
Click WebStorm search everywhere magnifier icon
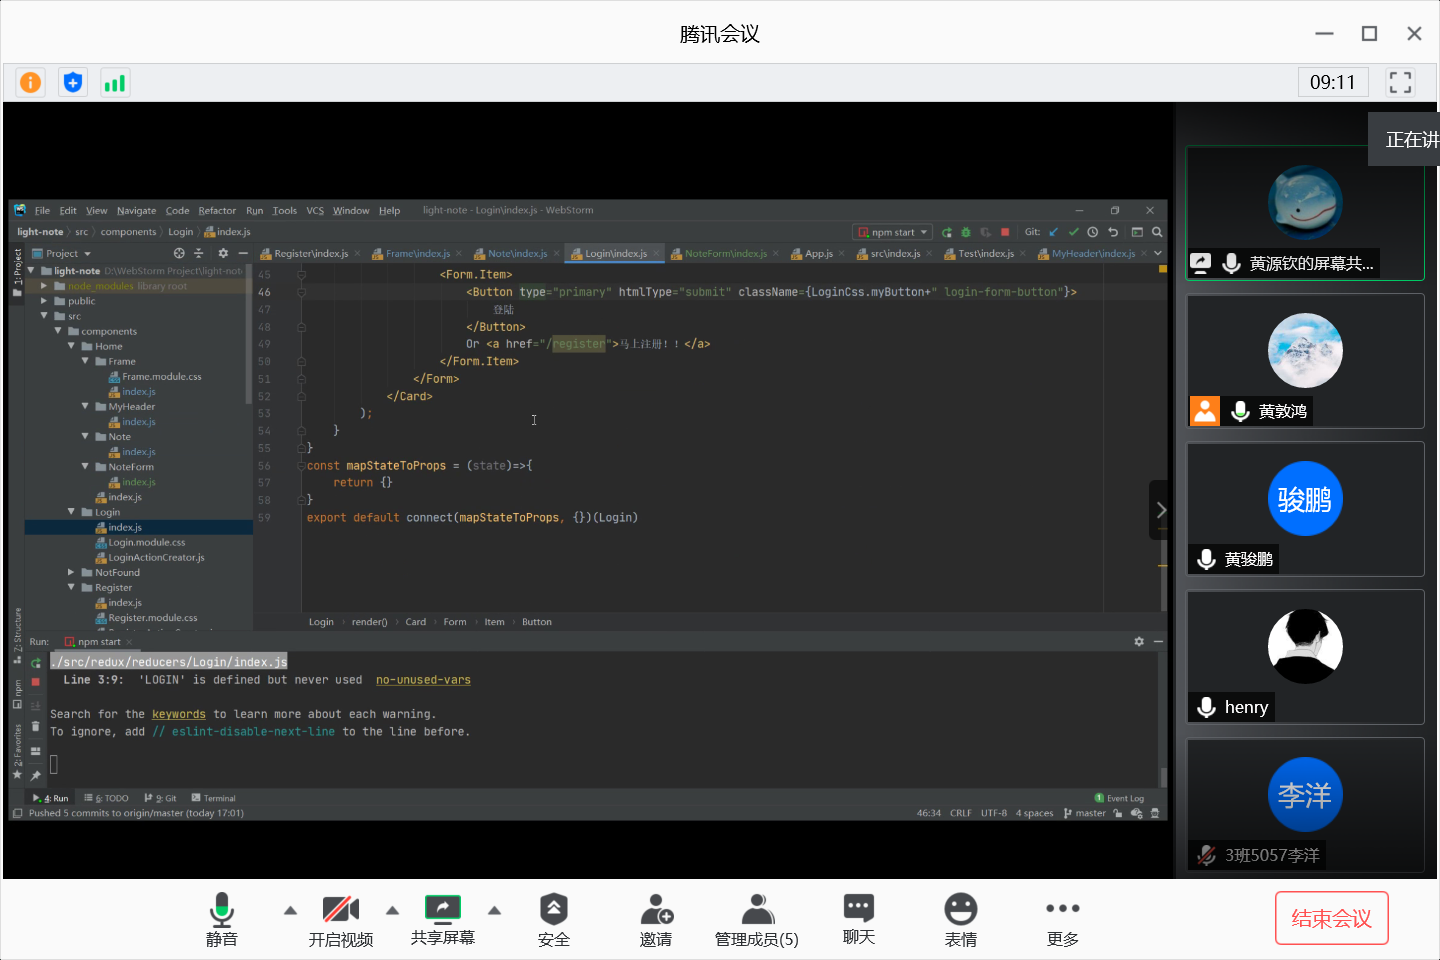(x=1157, y=232)
